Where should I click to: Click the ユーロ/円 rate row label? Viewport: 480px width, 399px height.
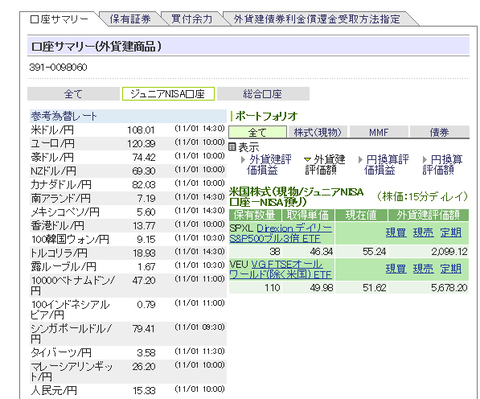pyautogui.click(x=53, y=143)
